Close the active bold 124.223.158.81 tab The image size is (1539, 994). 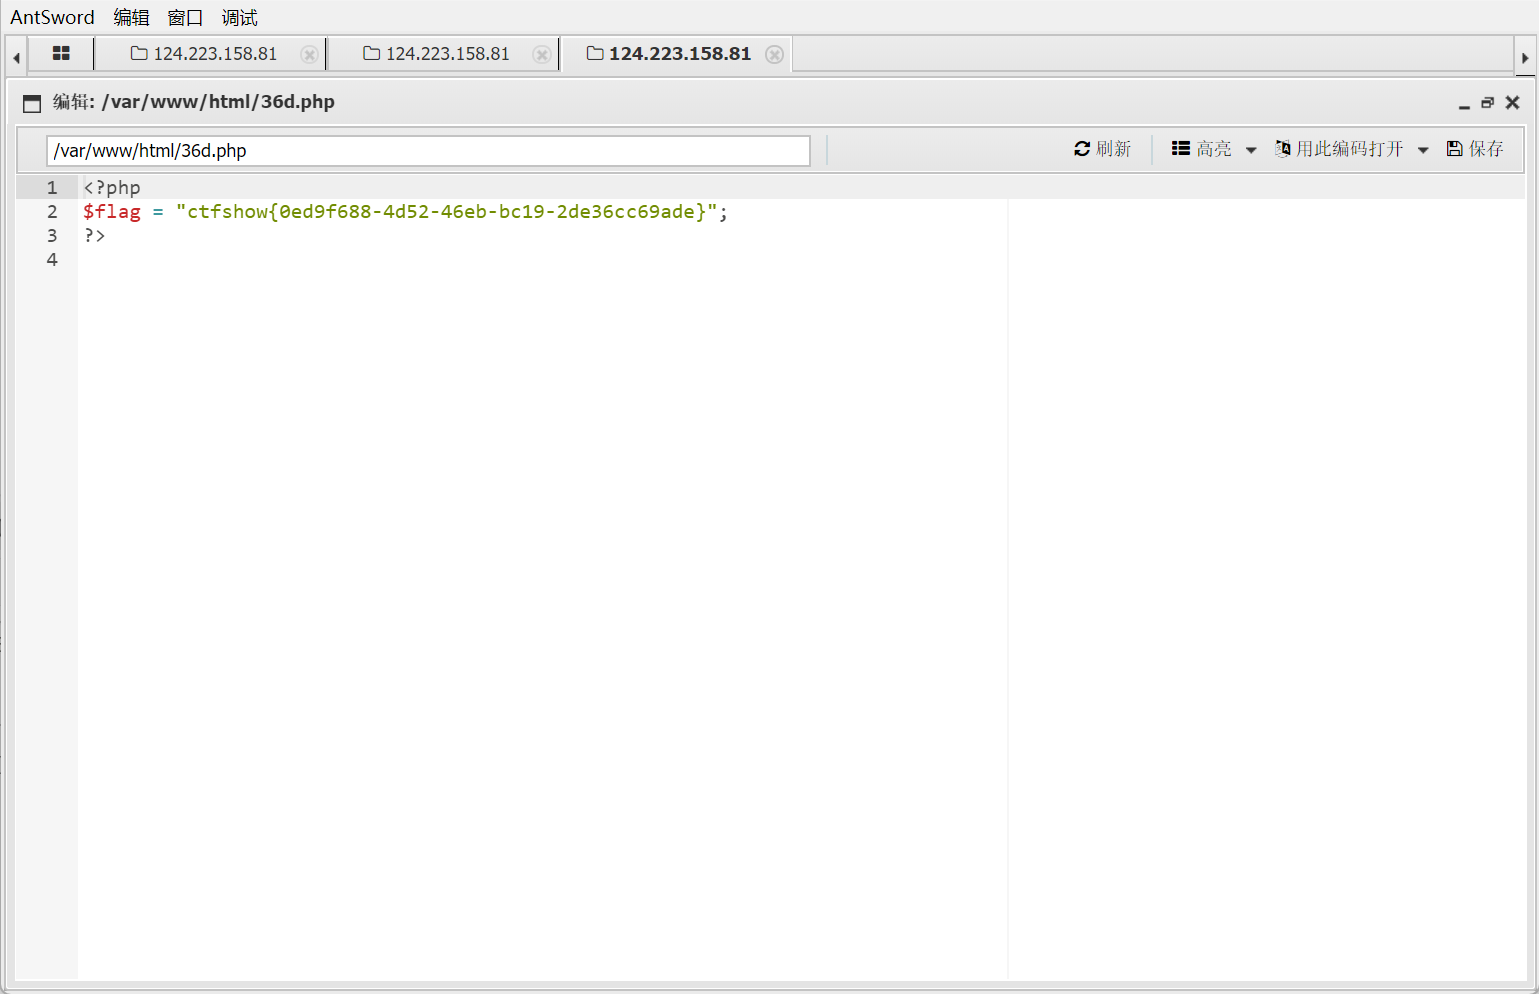[x=774, y=55]
